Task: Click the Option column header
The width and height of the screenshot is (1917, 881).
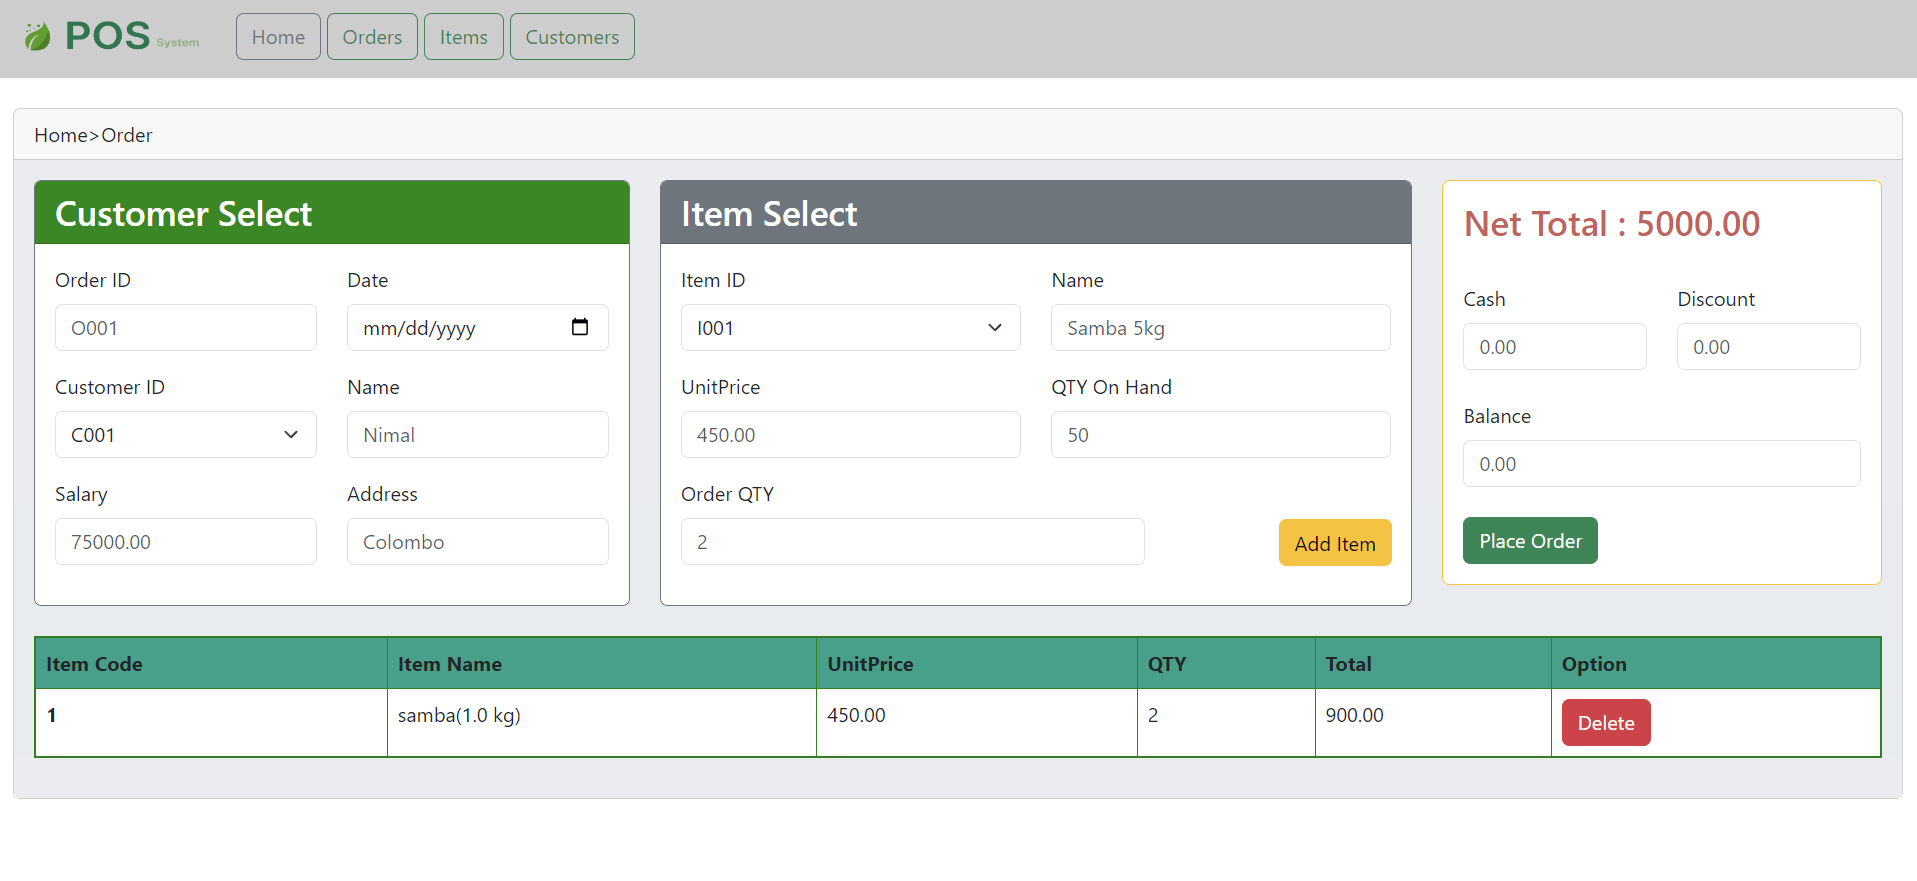Action: pyautogui.click(x=1716, y=664)
